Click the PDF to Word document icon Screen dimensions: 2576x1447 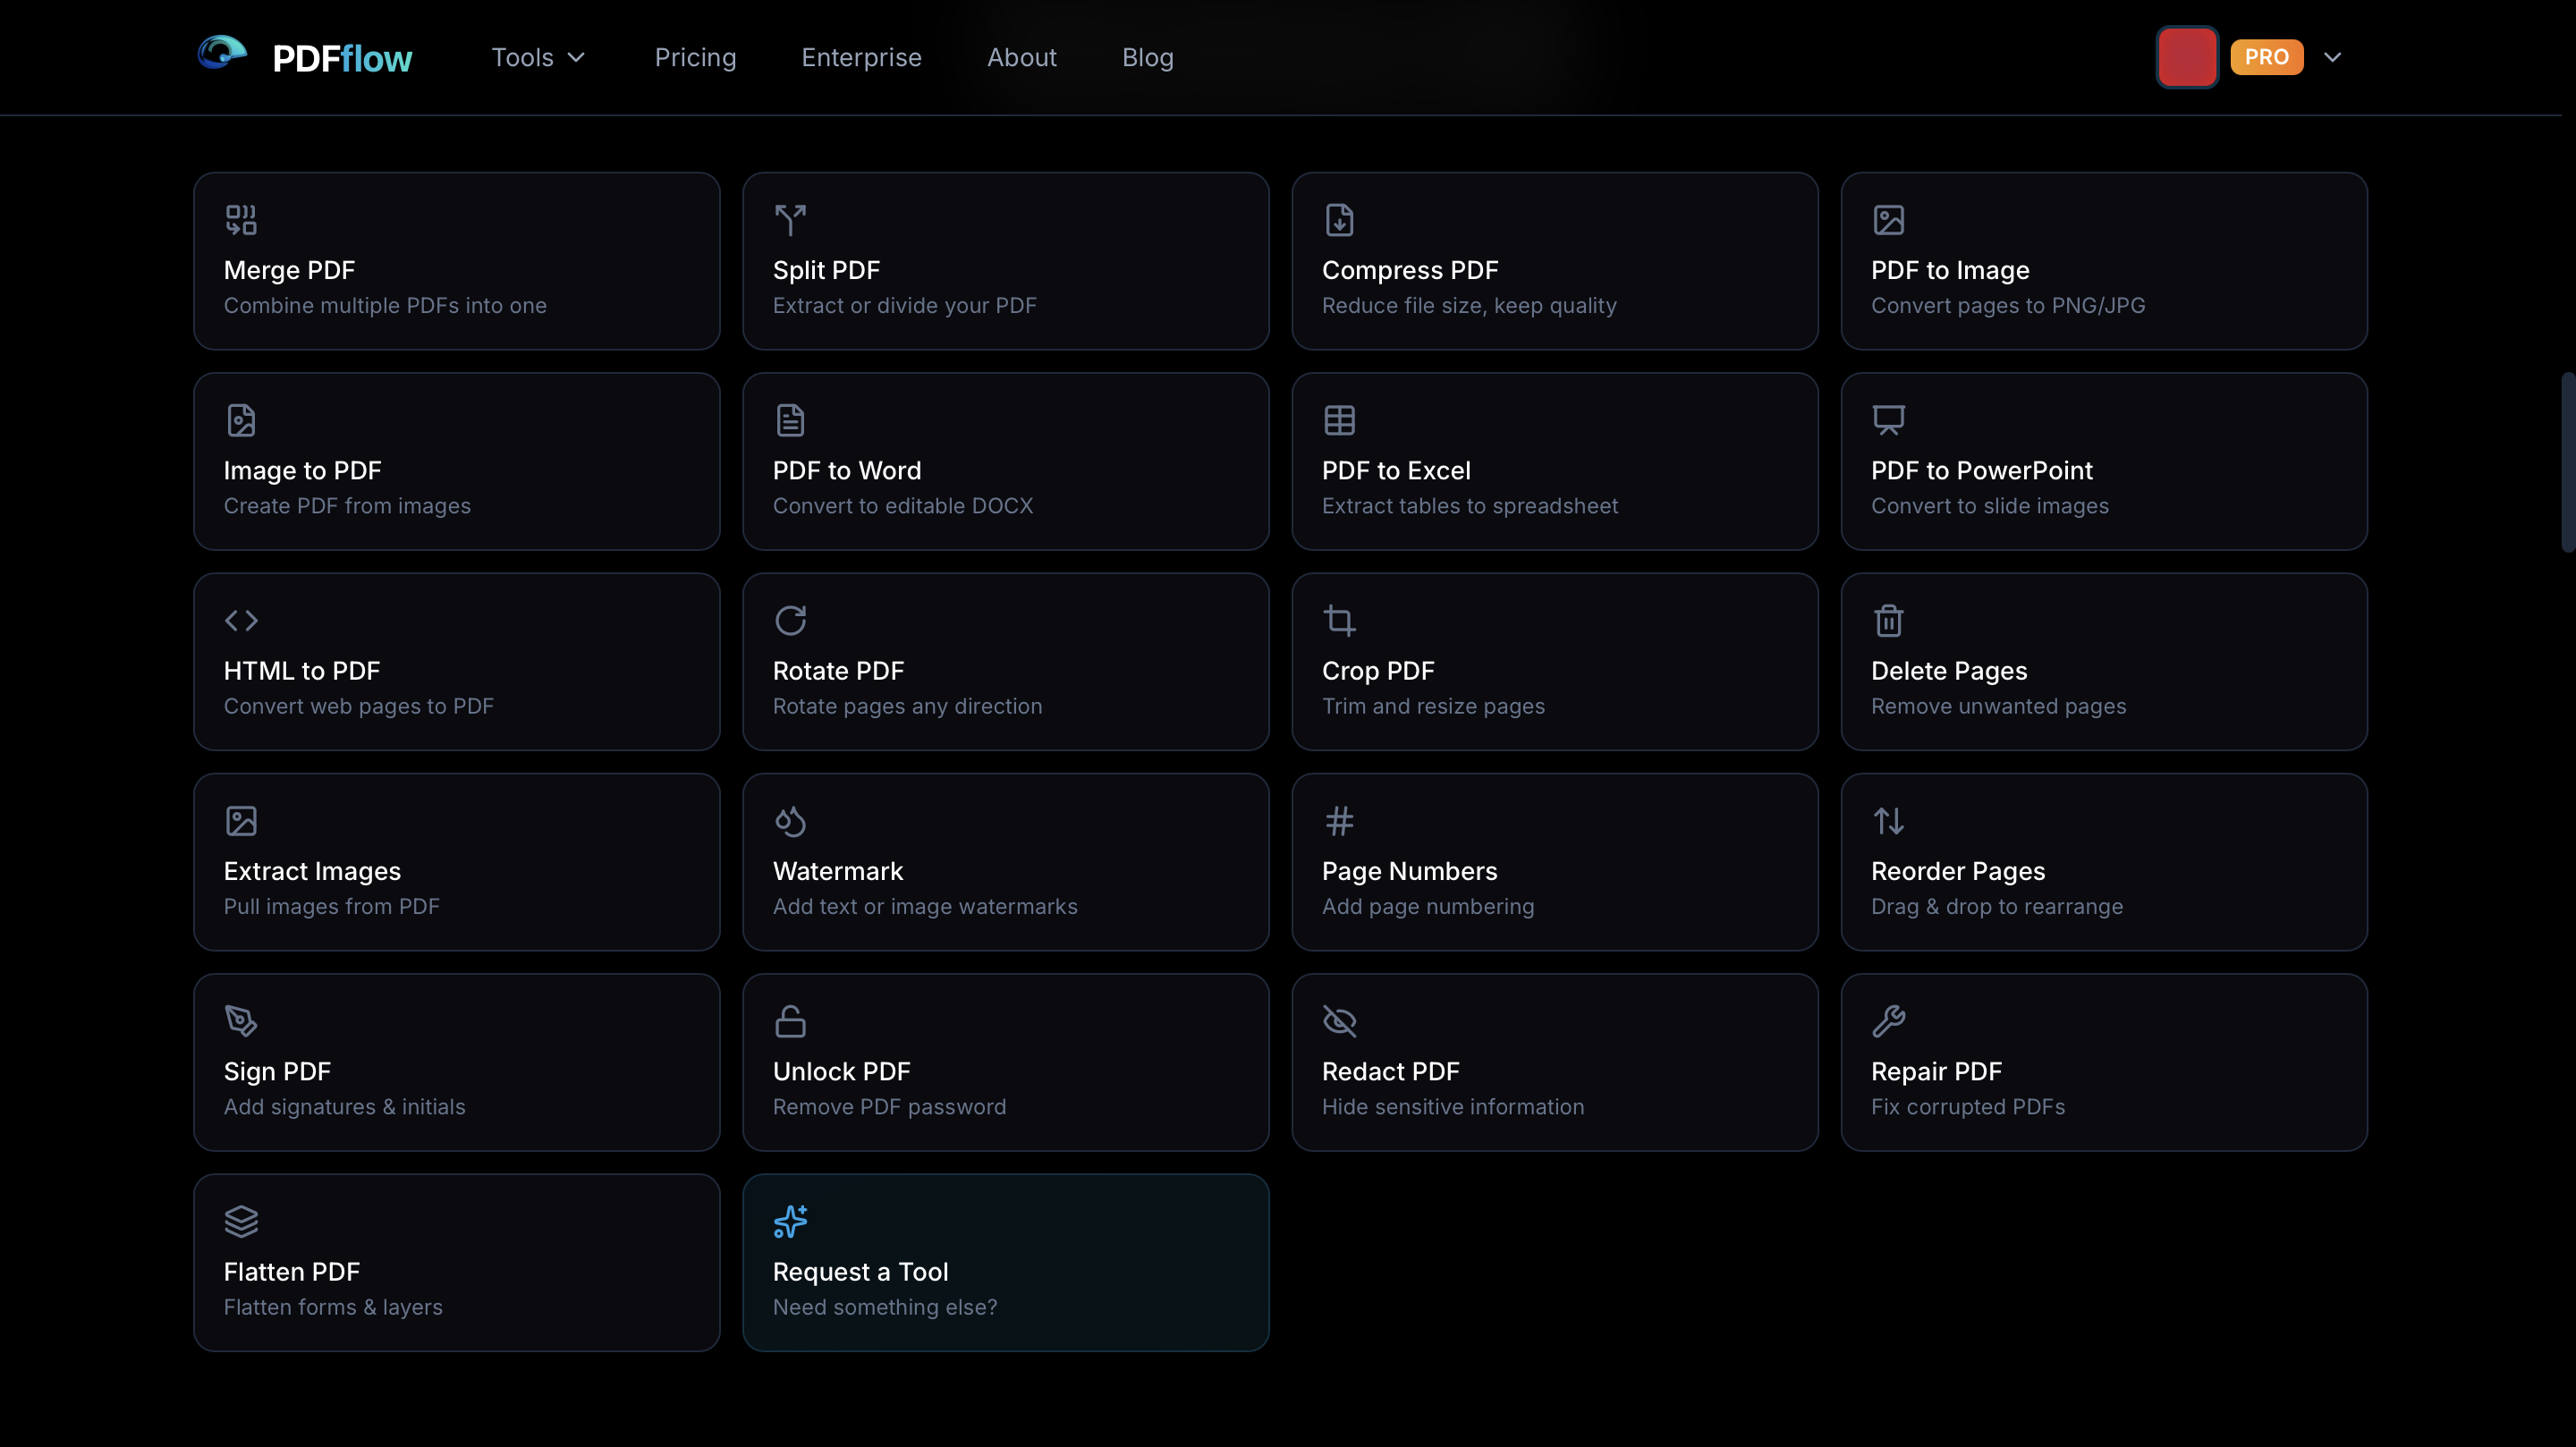(x=789, y=420)
